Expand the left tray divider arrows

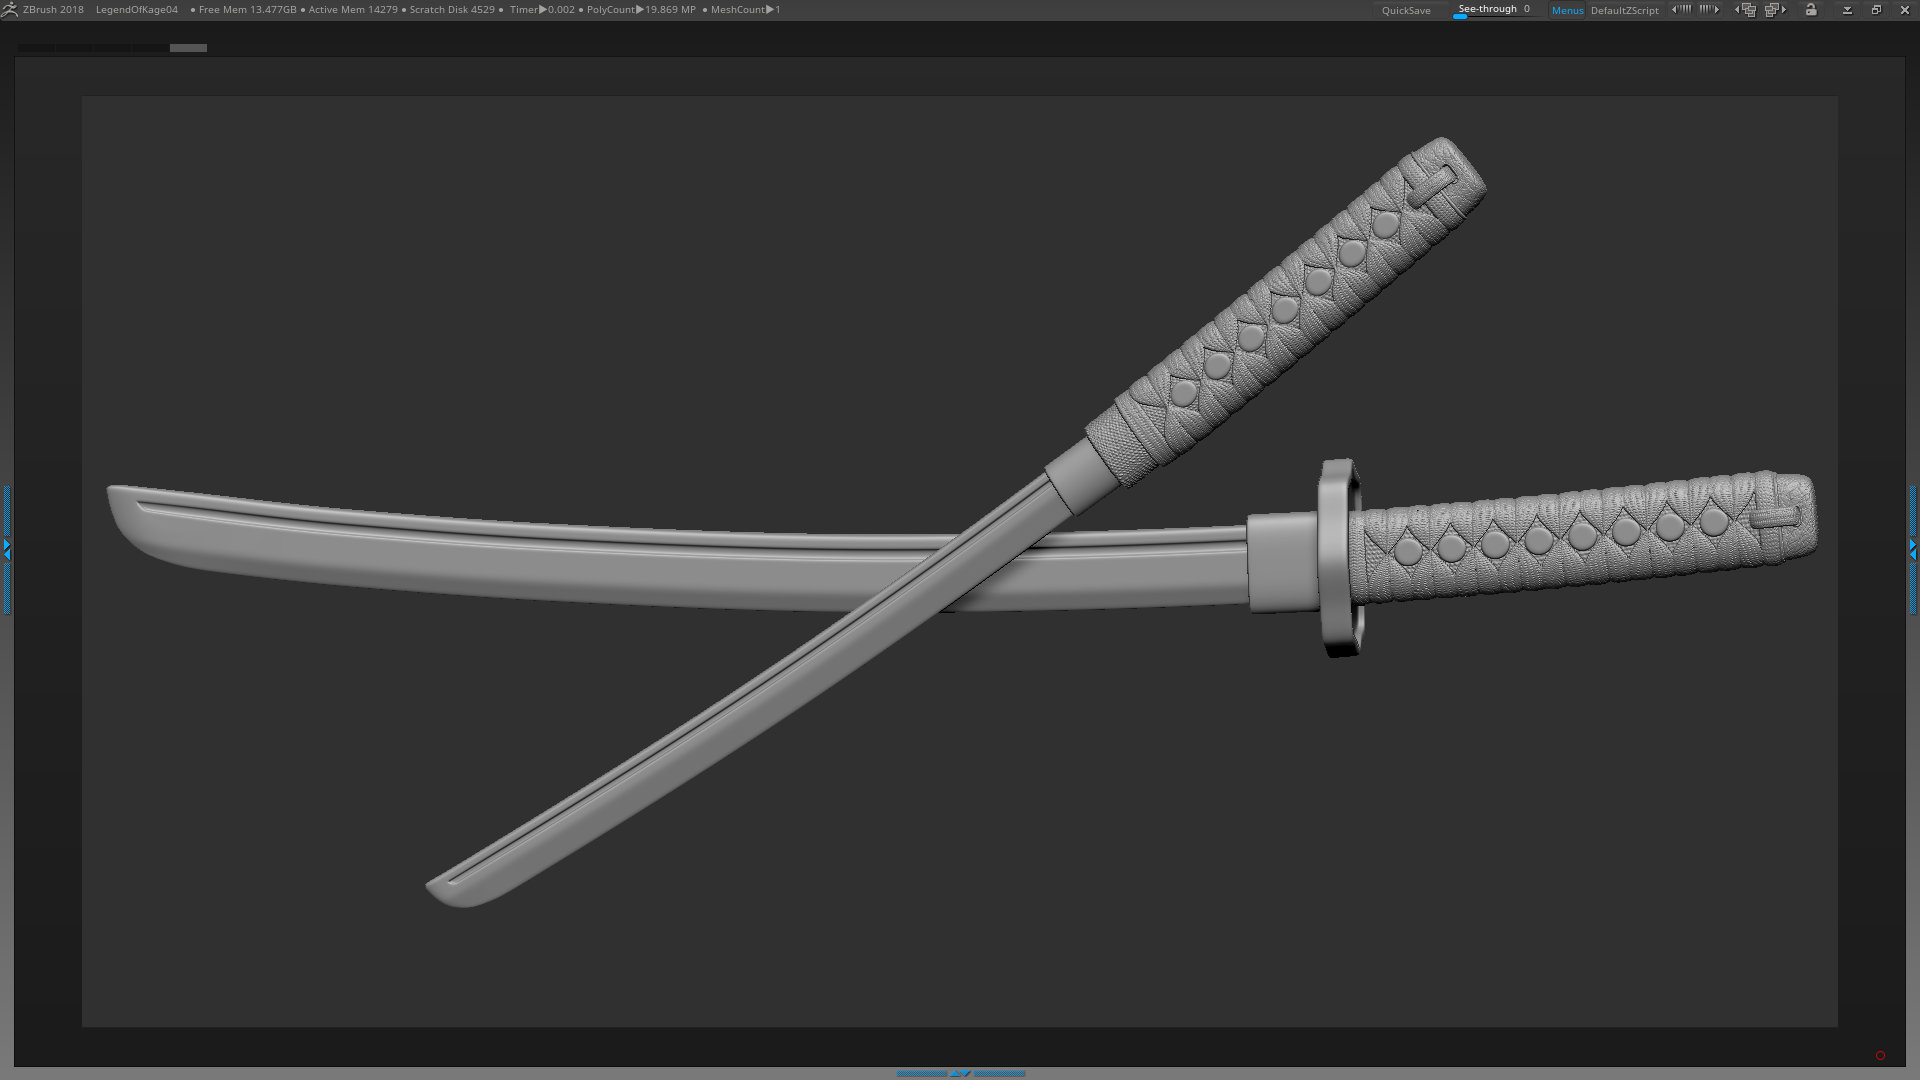6,549
